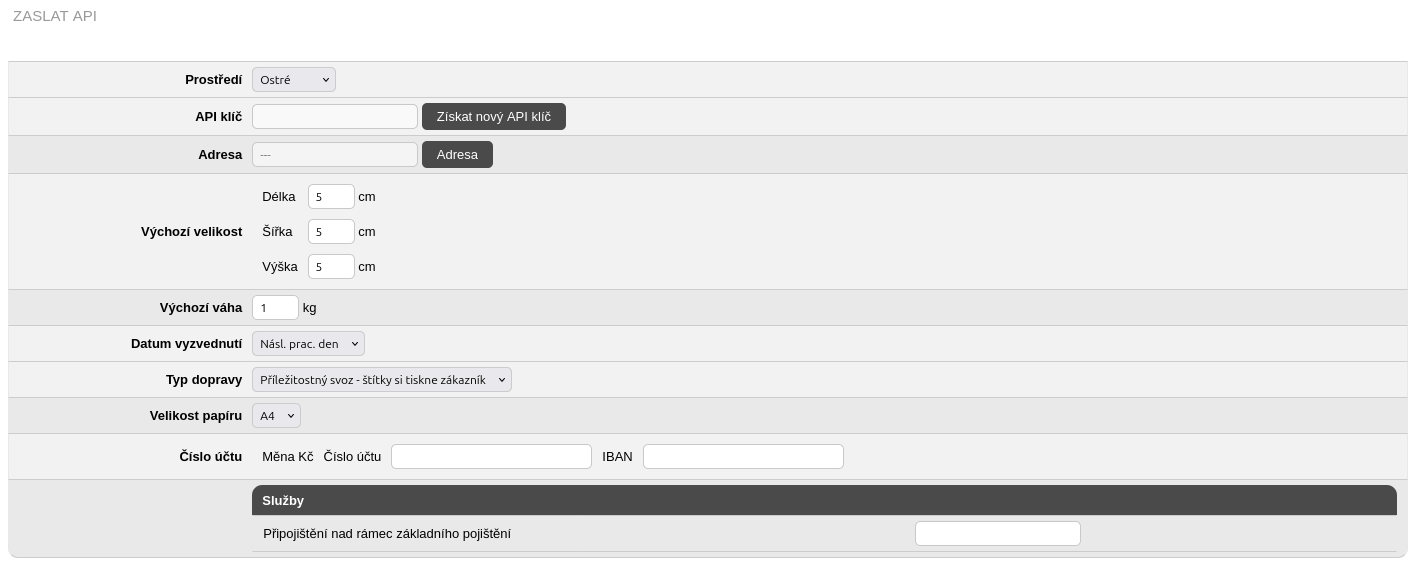The width and height of the screenshot is (1418, 571).
Task: Click the API klíč text field
Action: click(x=334, y=117)
